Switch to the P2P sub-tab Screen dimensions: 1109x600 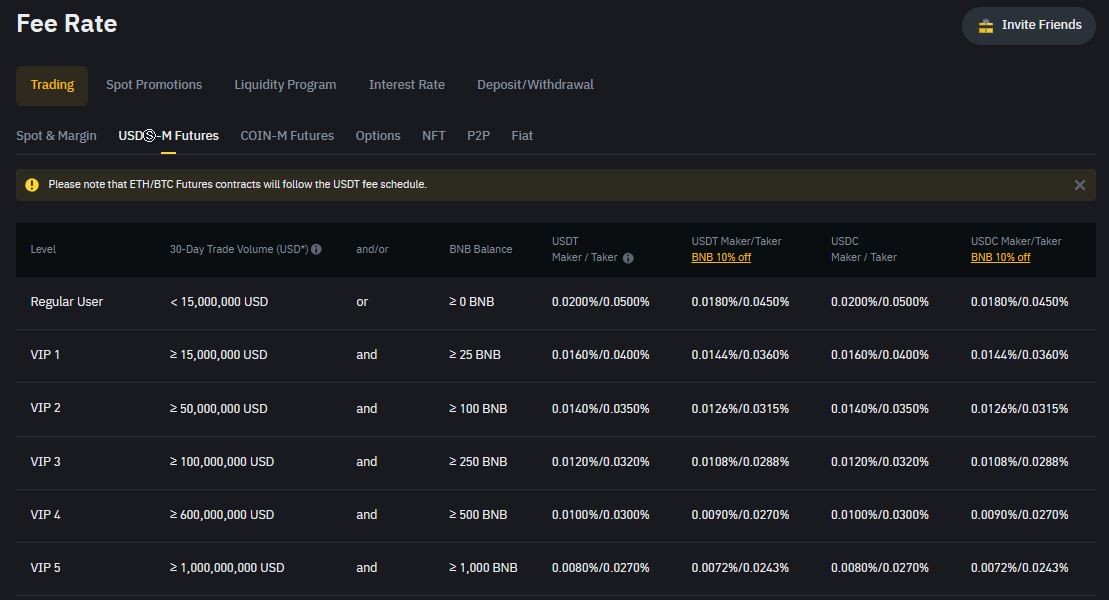point(478,136)
